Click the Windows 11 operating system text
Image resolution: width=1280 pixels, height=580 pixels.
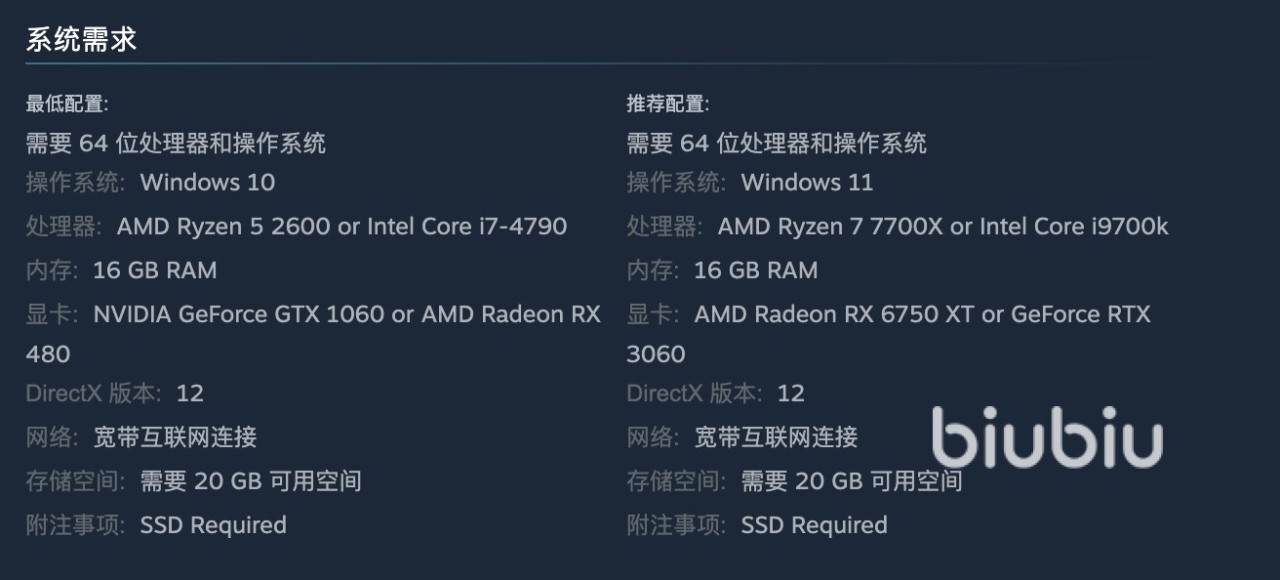pos(807,182)
